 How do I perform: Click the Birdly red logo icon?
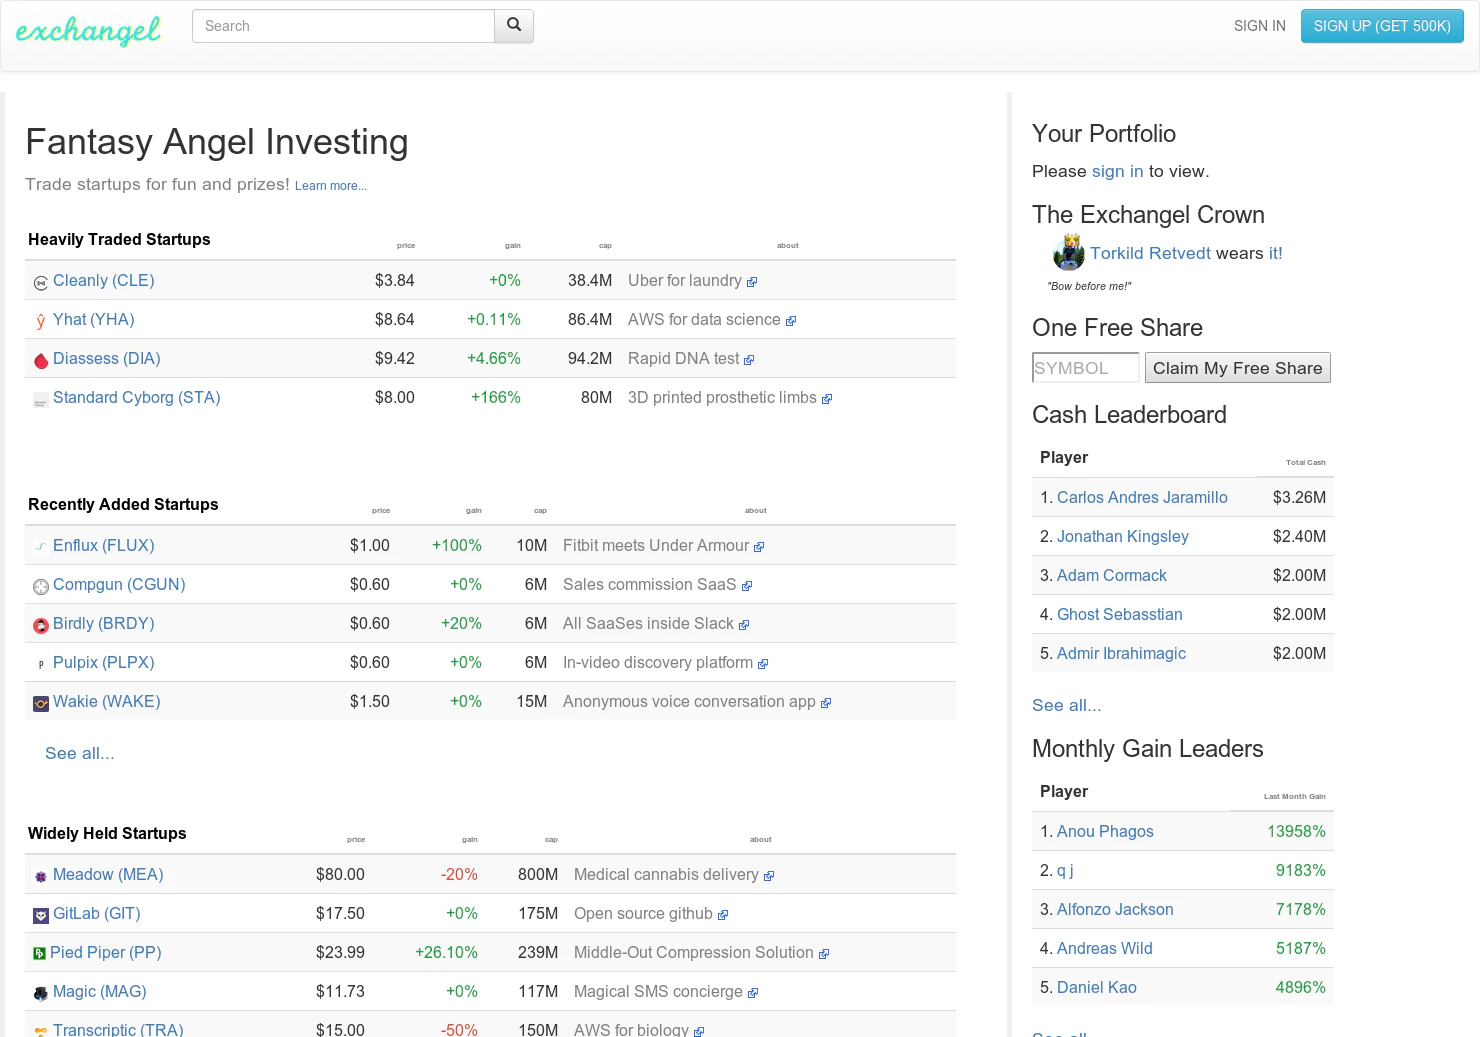coord(41,626)
